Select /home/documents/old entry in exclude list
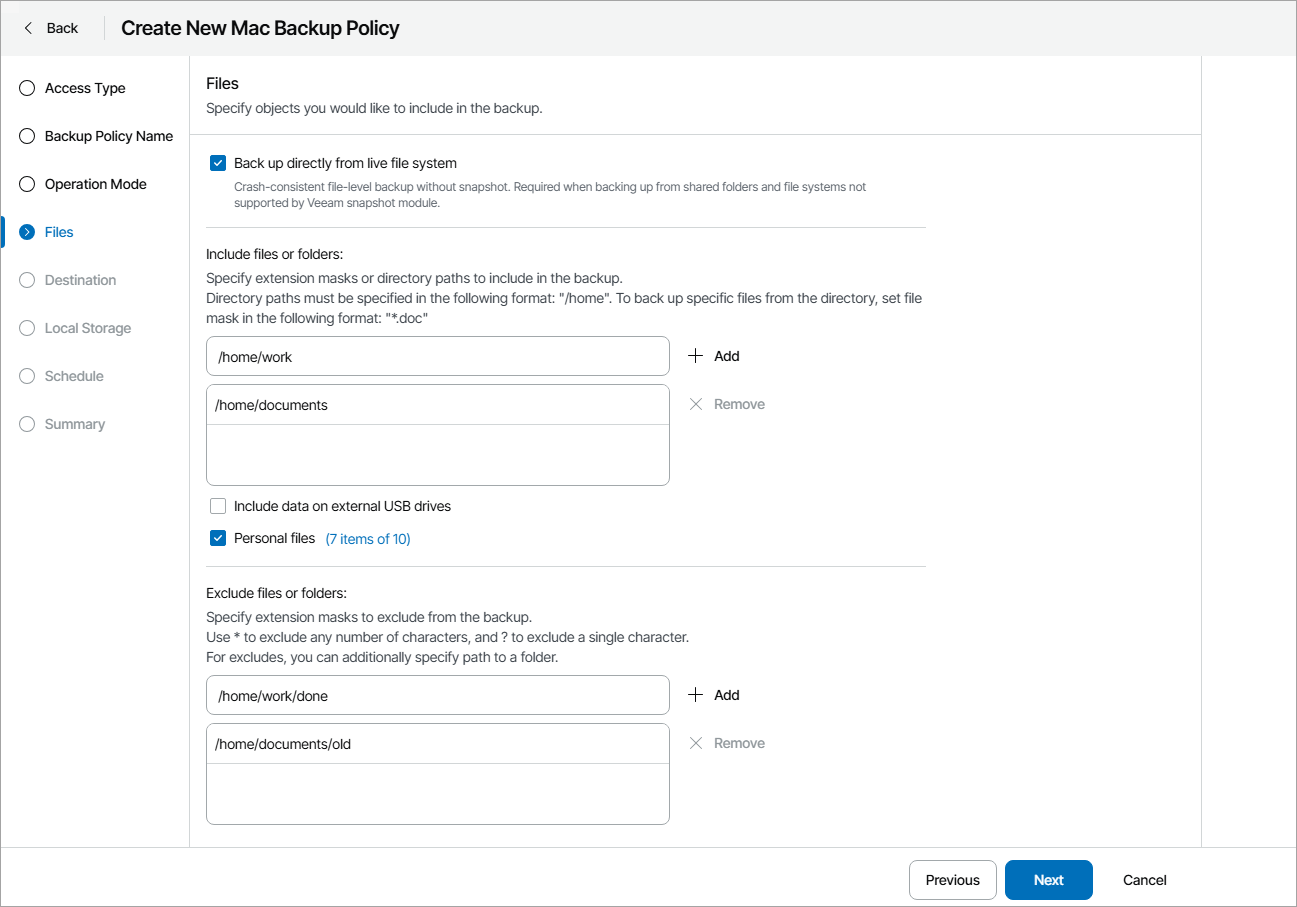 437,744
